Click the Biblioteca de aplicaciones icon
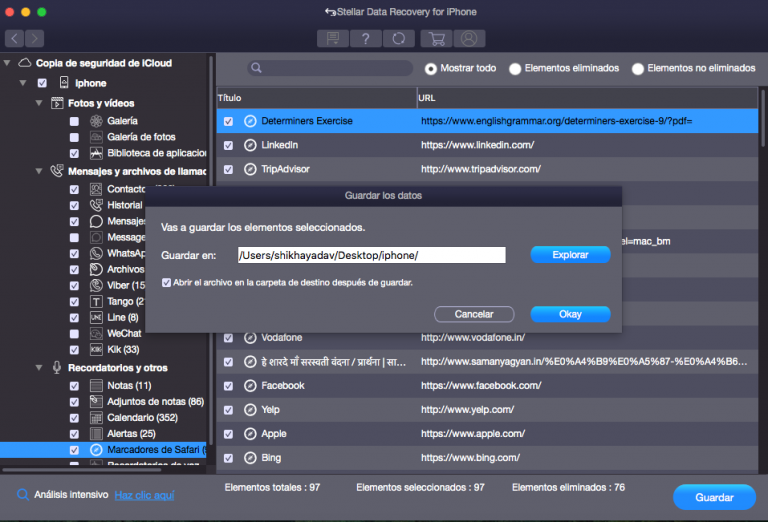Screen dimensions: 768x522 [96, 153]
